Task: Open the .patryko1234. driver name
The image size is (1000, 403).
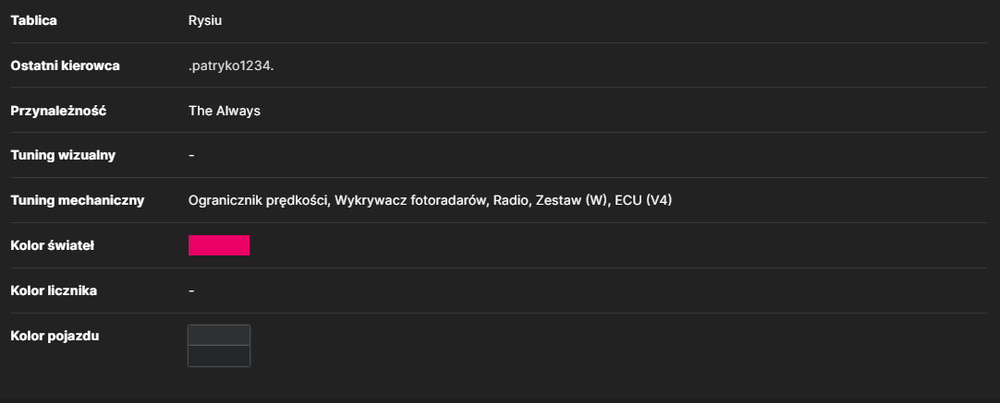Action: pos(231,66)
